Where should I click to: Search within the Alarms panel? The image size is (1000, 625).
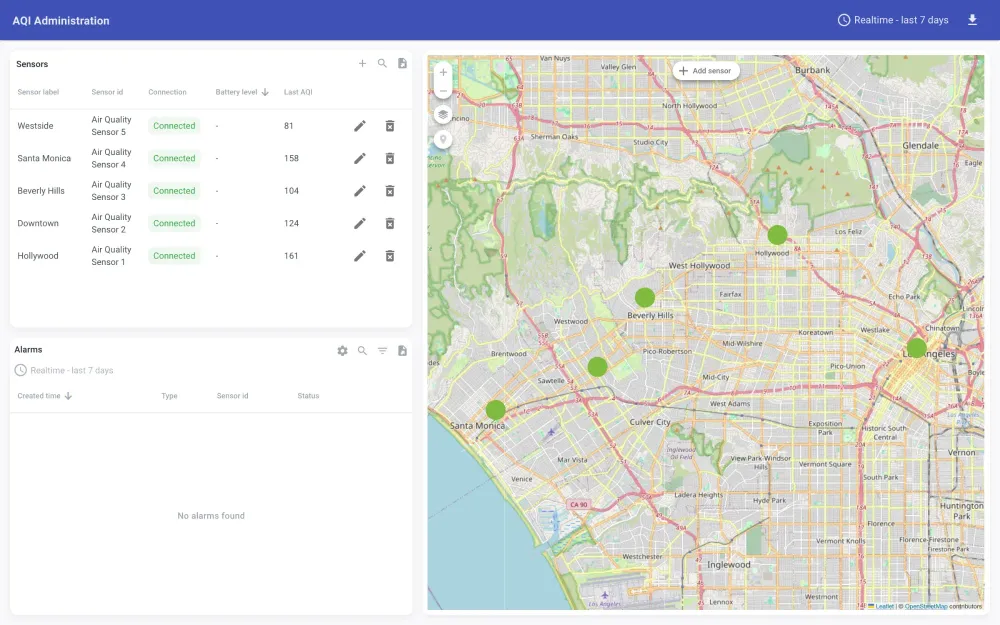(362, 351)
